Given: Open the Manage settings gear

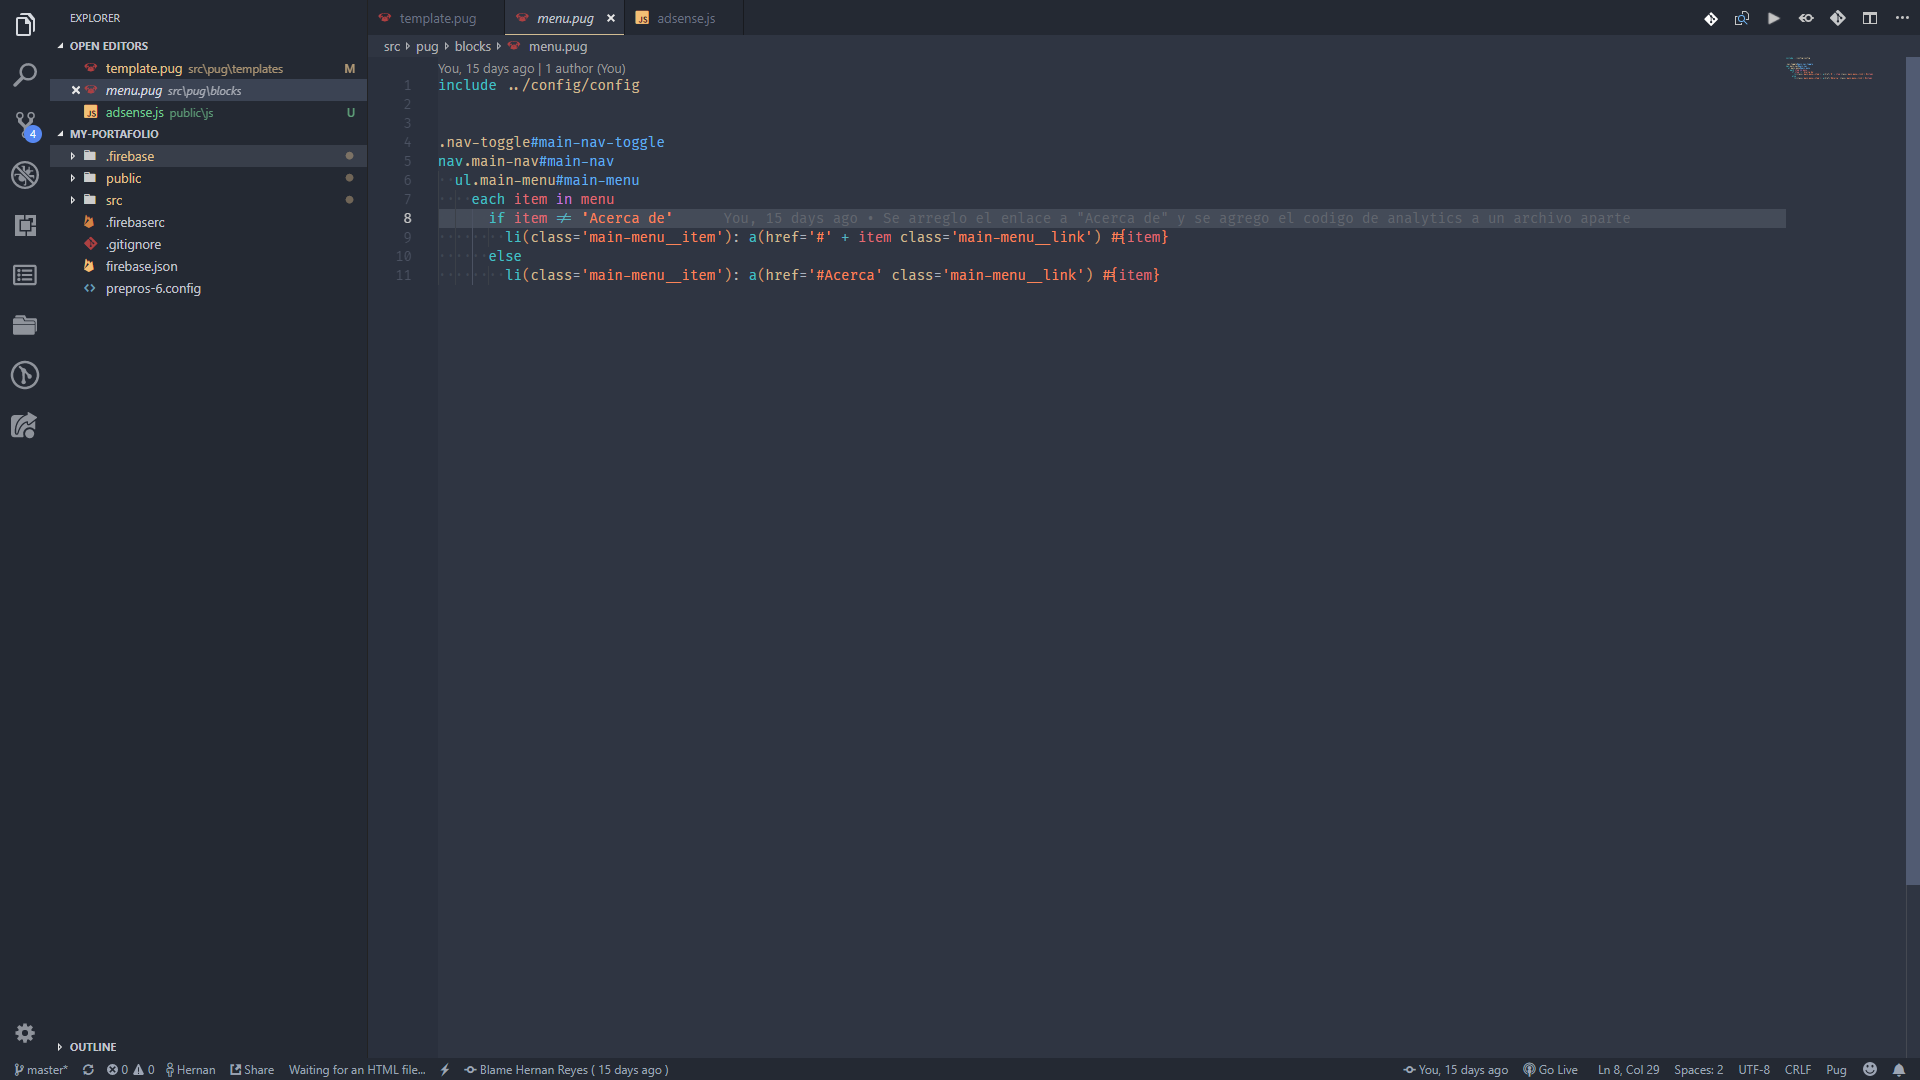Looking at the screenshot, I should tap(25, 1033).
